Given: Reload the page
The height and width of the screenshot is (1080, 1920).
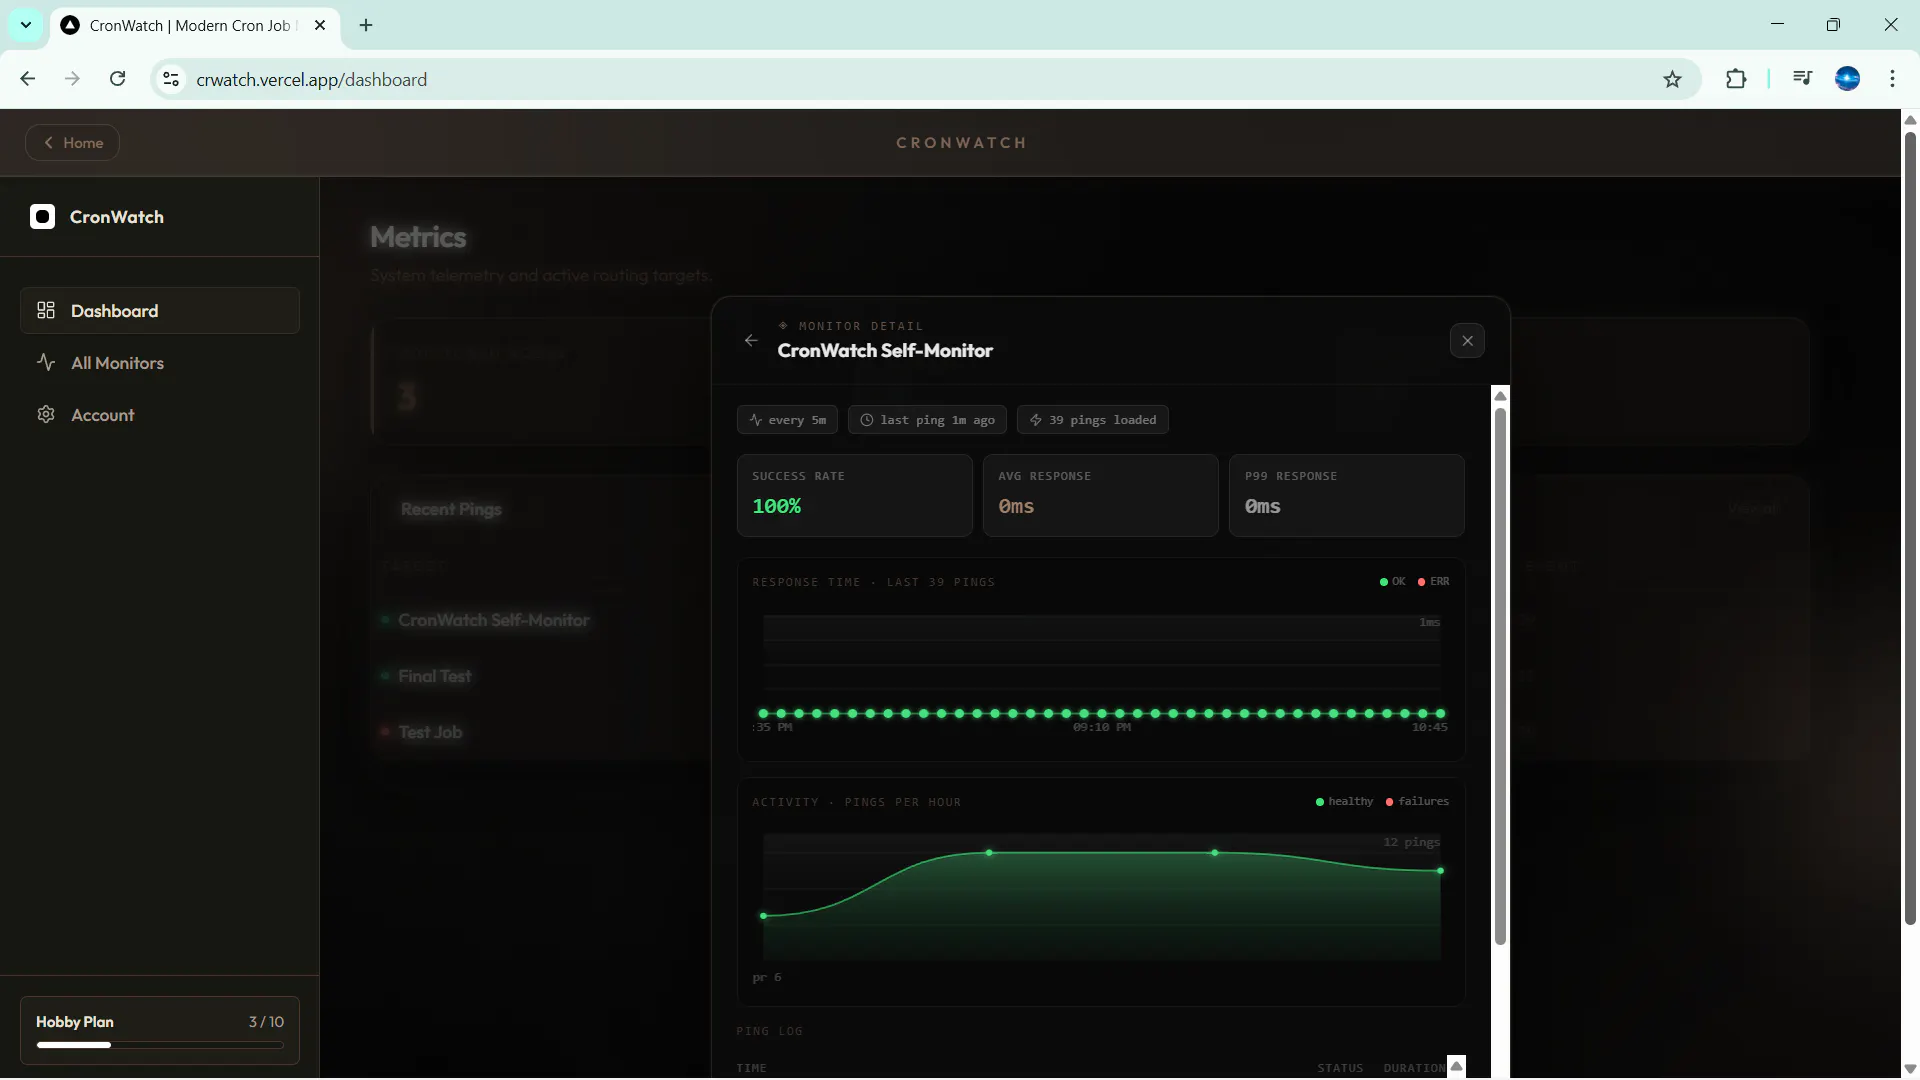Looking at the screenshot, I should tap(117, 79).
